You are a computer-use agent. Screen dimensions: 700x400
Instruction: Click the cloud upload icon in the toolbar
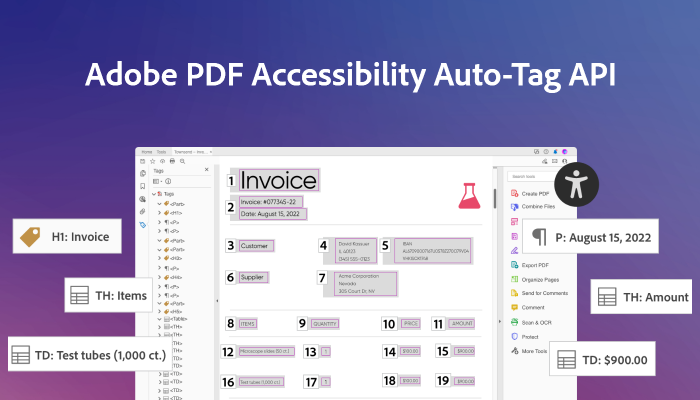(x=162, y=161)
